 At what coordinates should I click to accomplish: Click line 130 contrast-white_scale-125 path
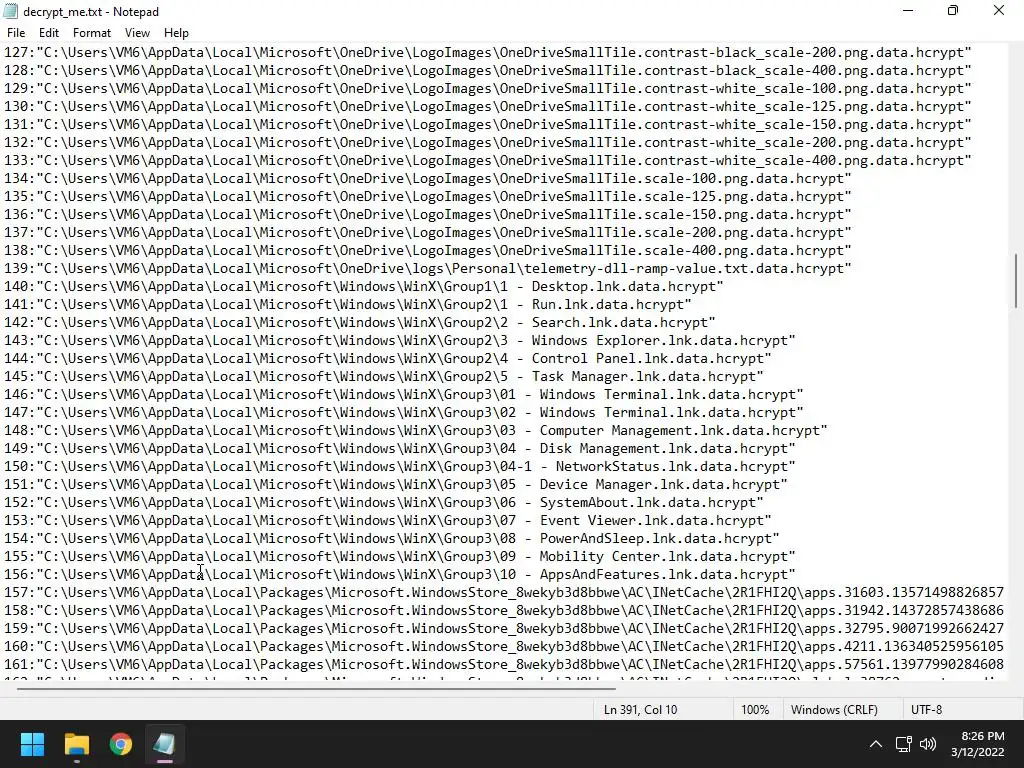point(488,106)
